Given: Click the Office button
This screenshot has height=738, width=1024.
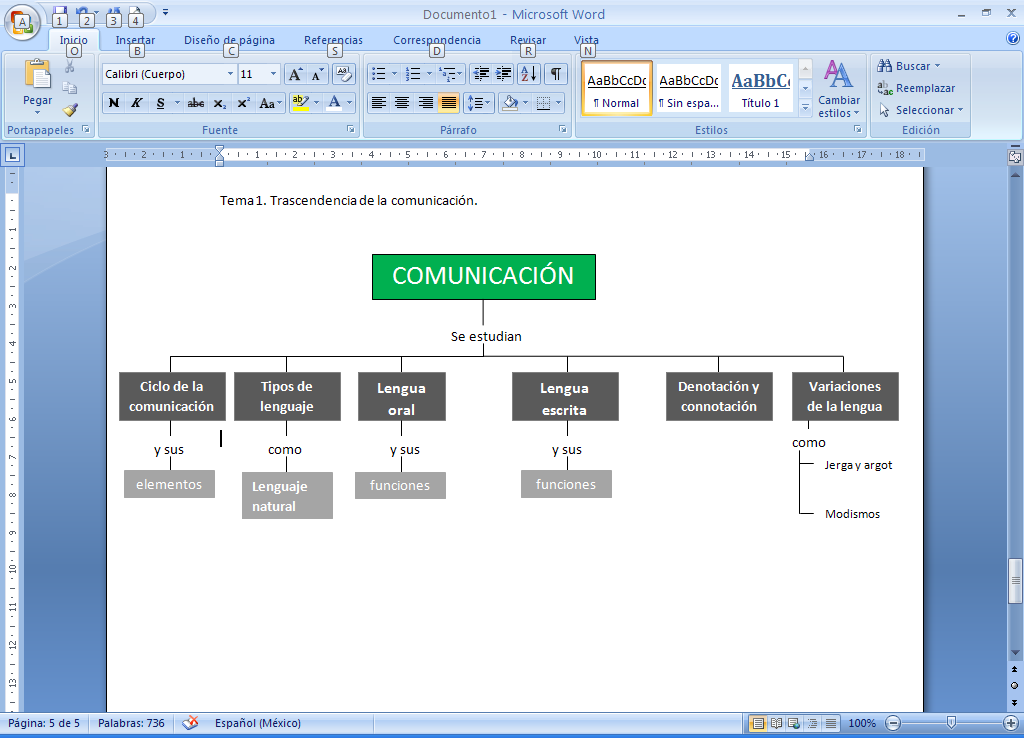Looking at the screenshot, I should [22, 22].
